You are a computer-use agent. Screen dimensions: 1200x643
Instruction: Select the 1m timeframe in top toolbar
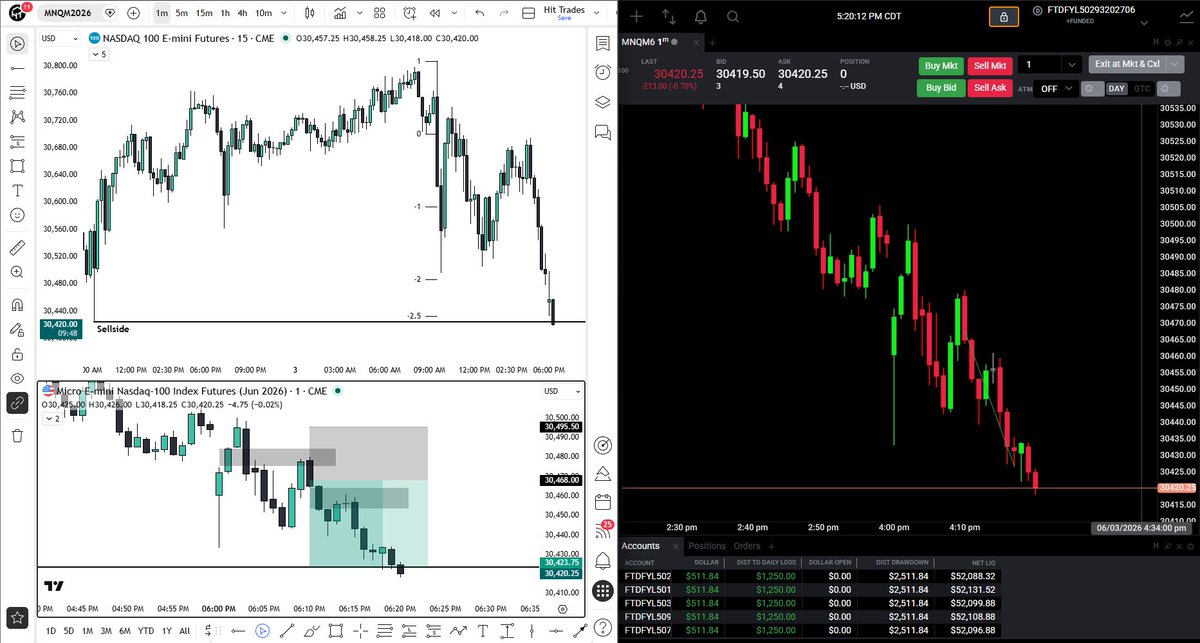[162, 13]
